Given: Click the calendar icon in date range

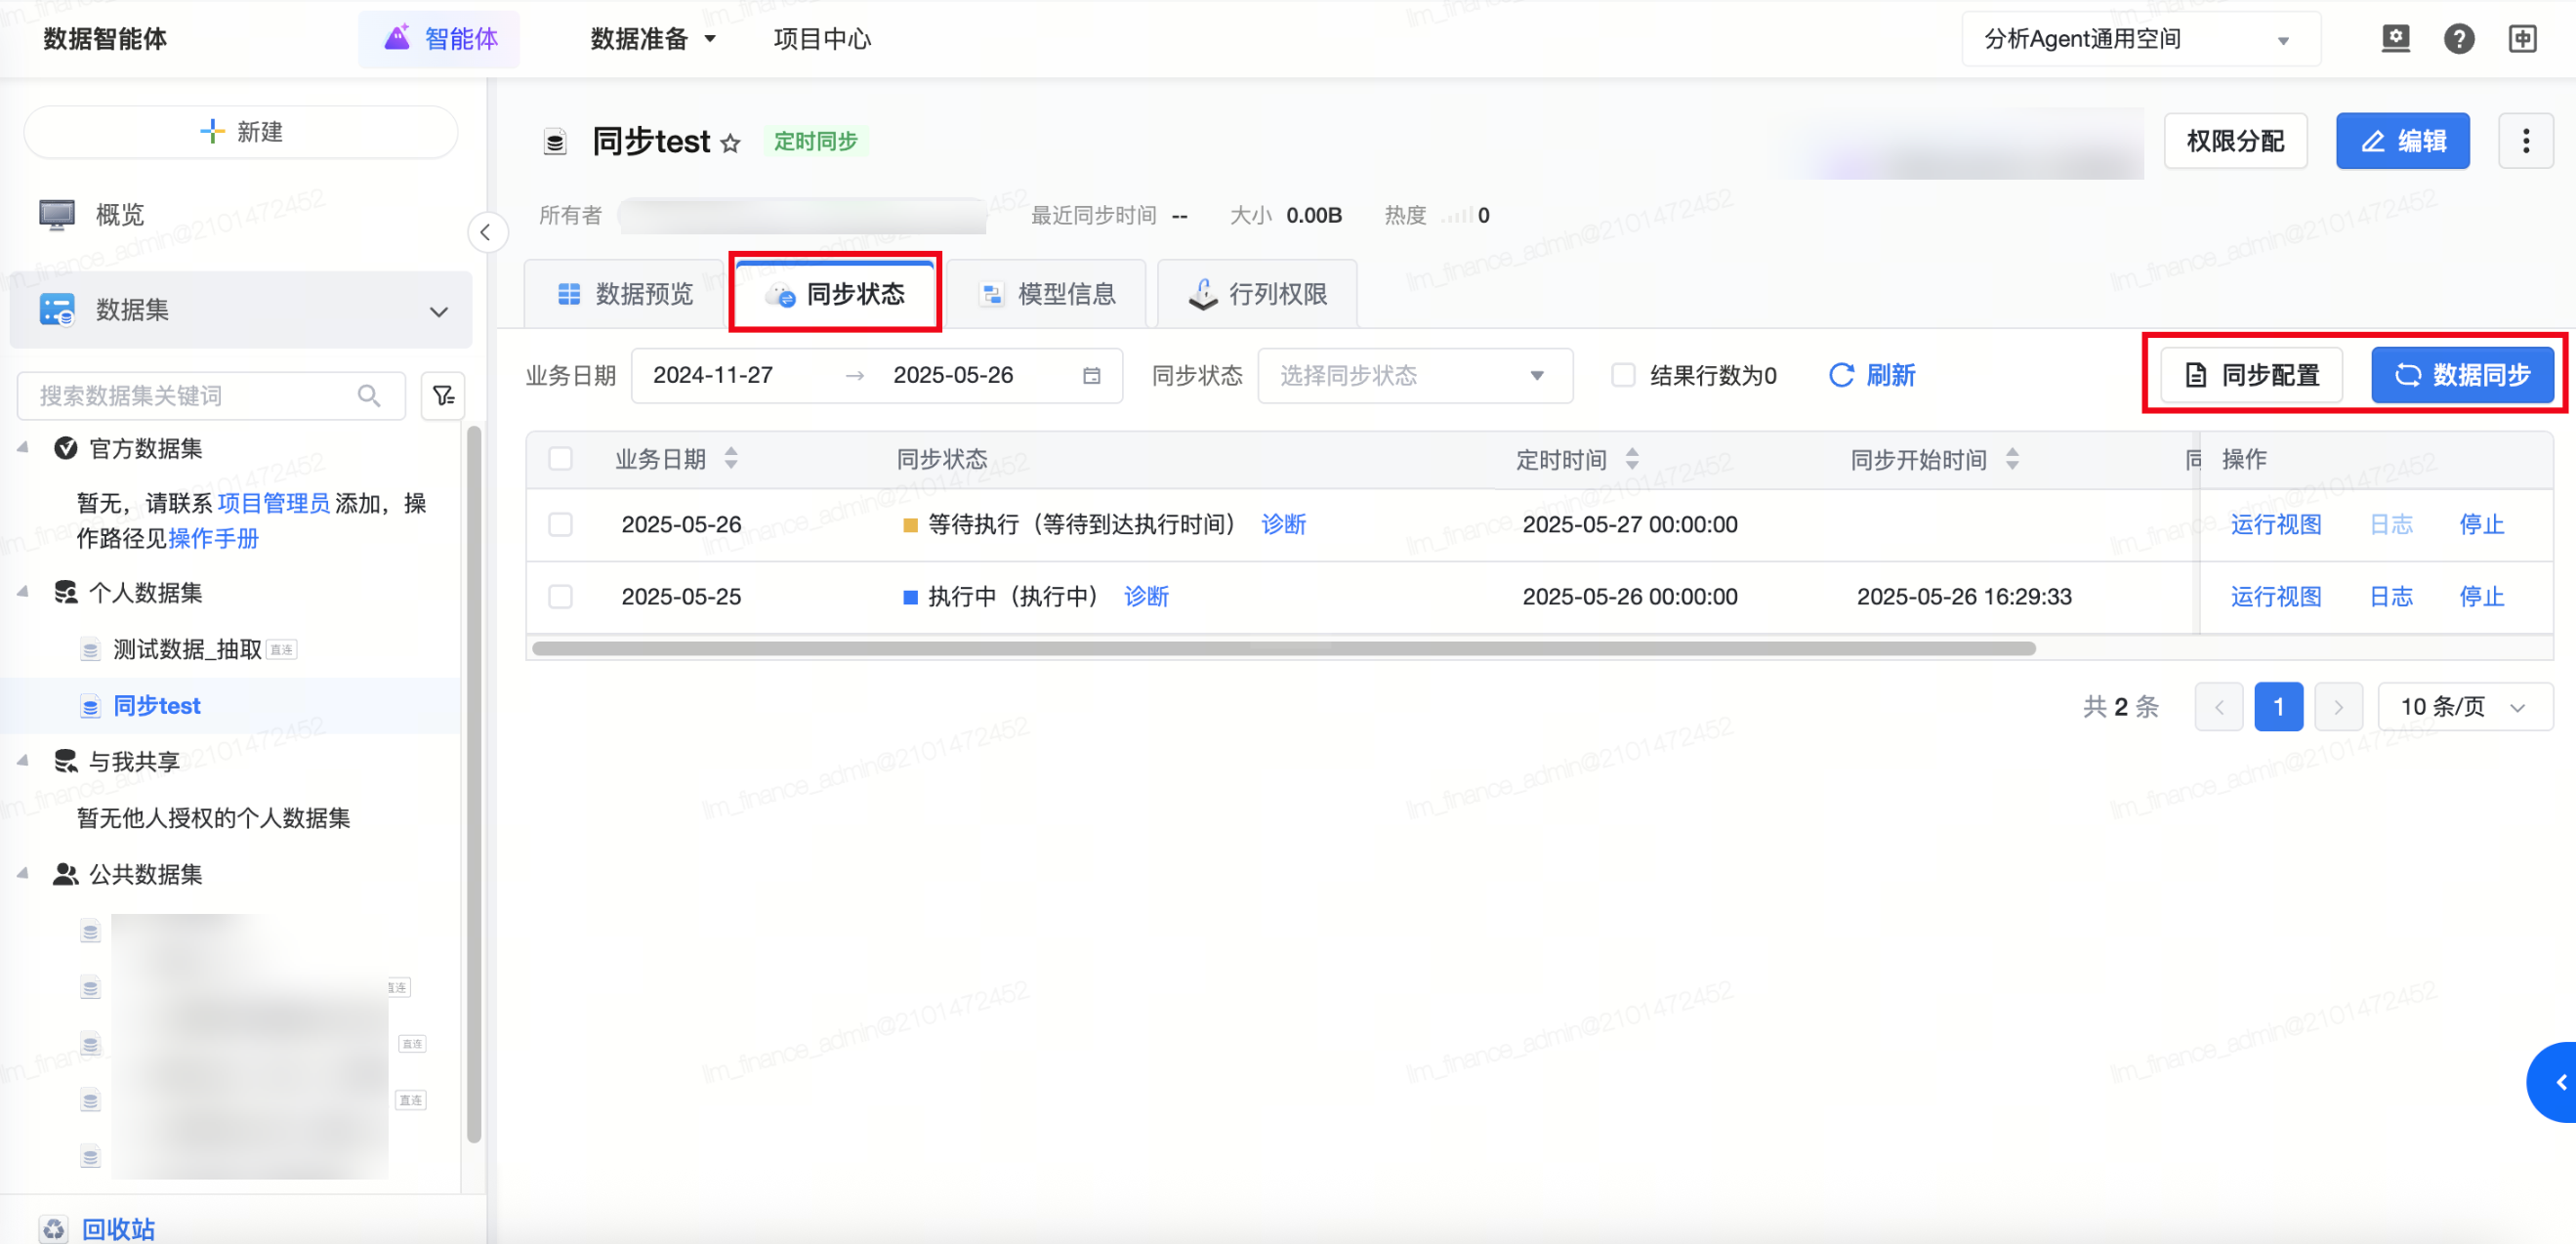Looking at the screenshot, I should (1091, 376).
